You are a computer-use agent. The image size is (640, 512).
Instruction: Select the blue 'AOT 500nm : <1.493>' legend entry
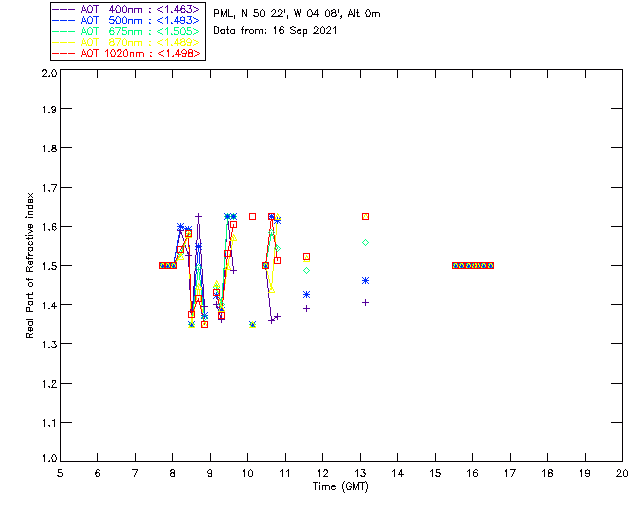point(126,20)
